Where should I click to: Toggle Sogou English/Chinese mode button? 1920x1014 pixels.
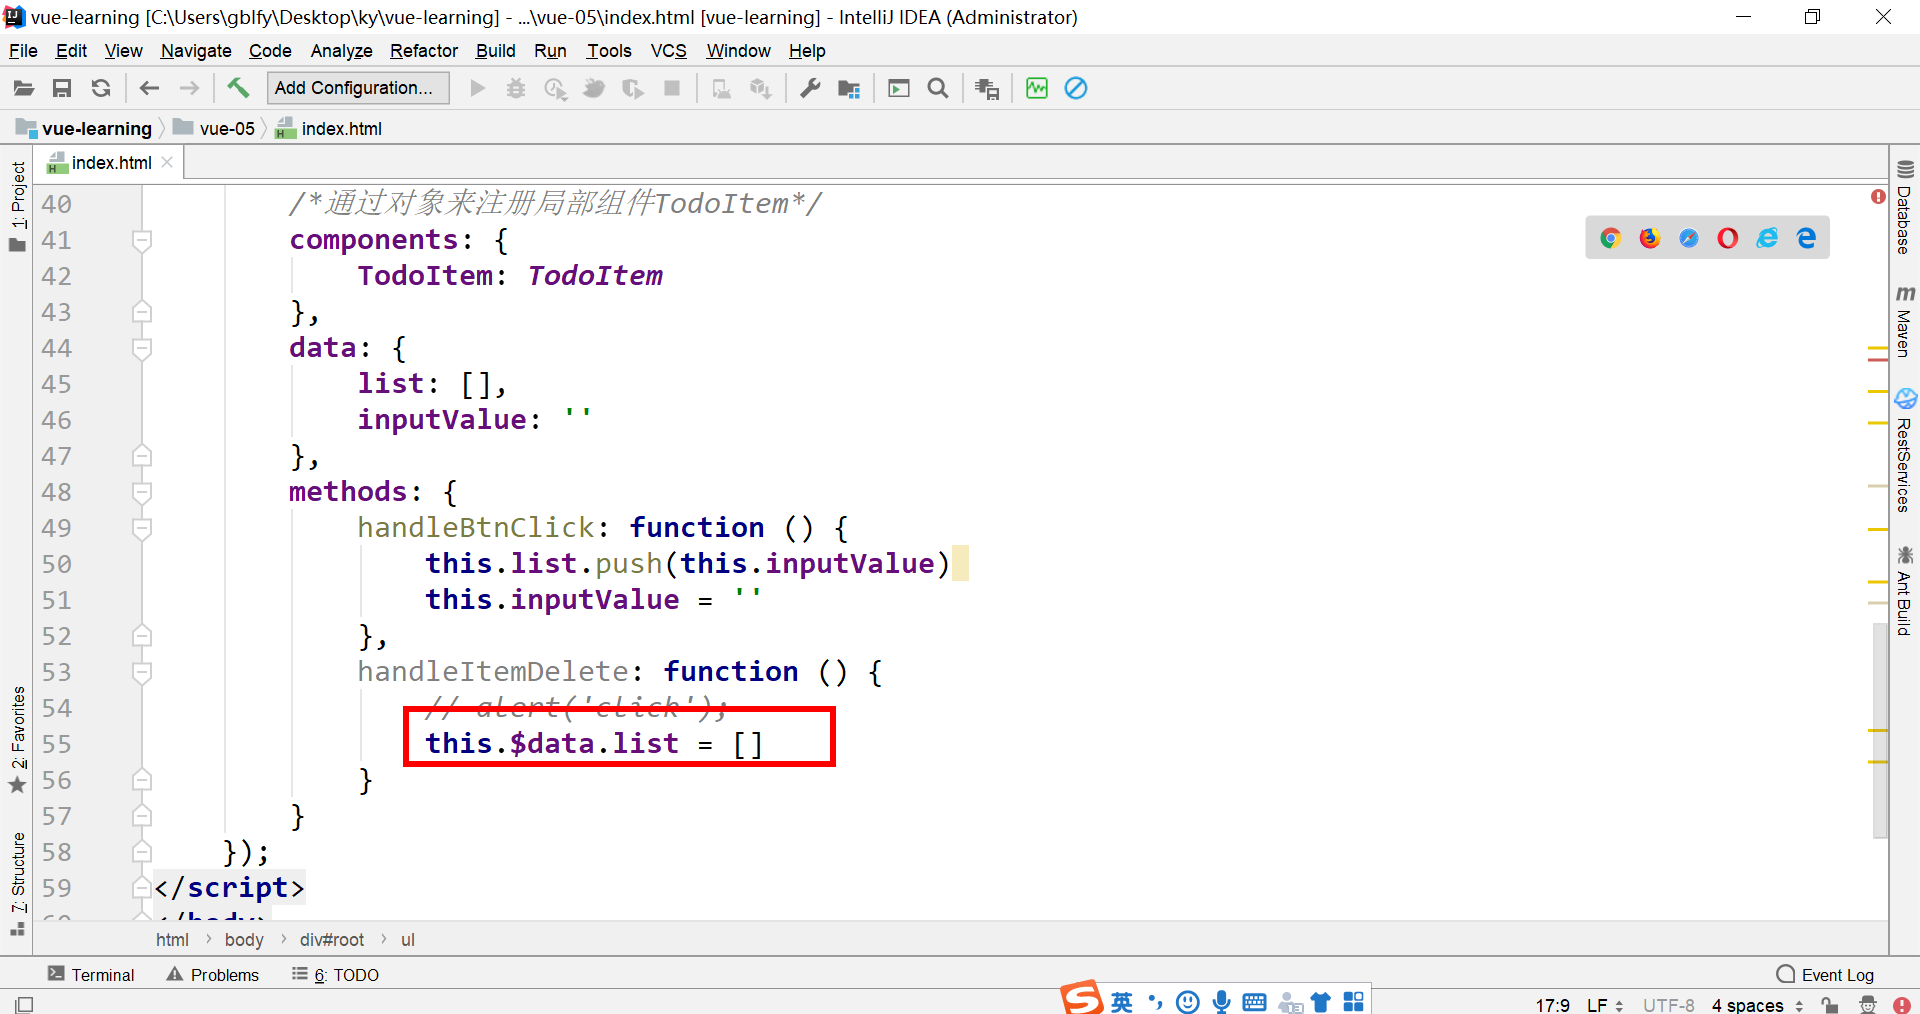point(1122,1002)
